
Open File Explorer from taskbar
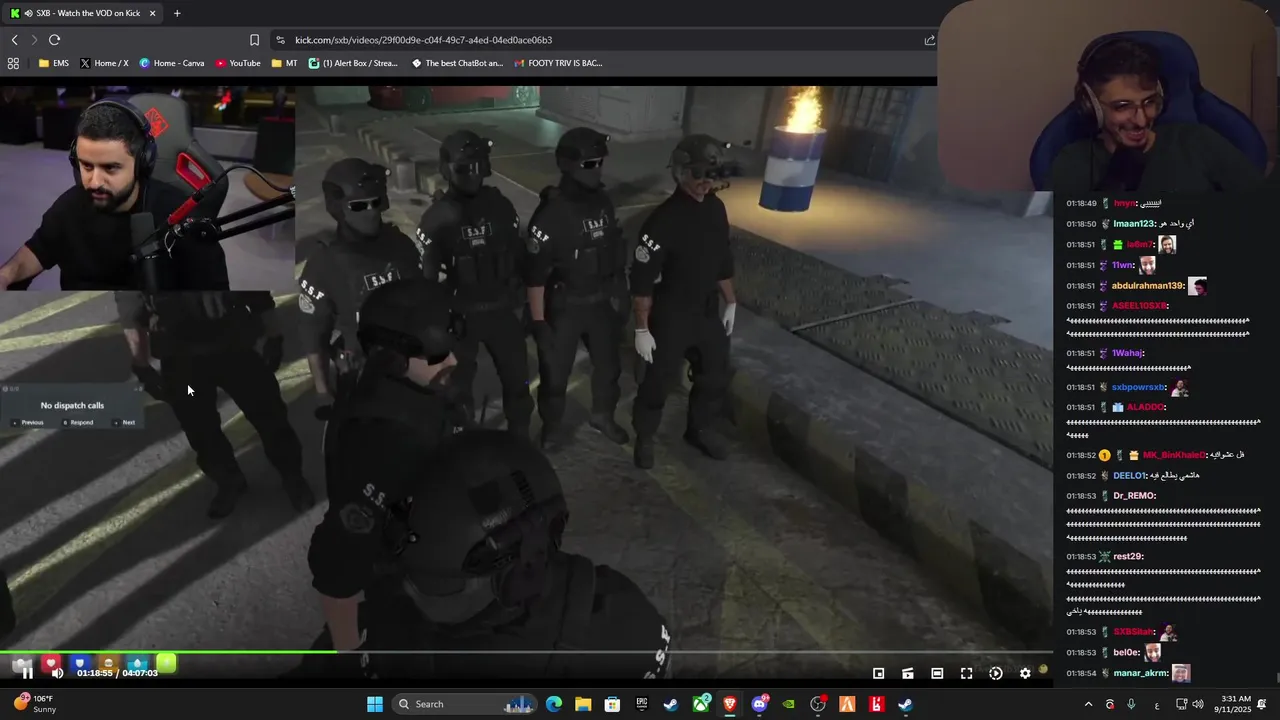(583, 704)
